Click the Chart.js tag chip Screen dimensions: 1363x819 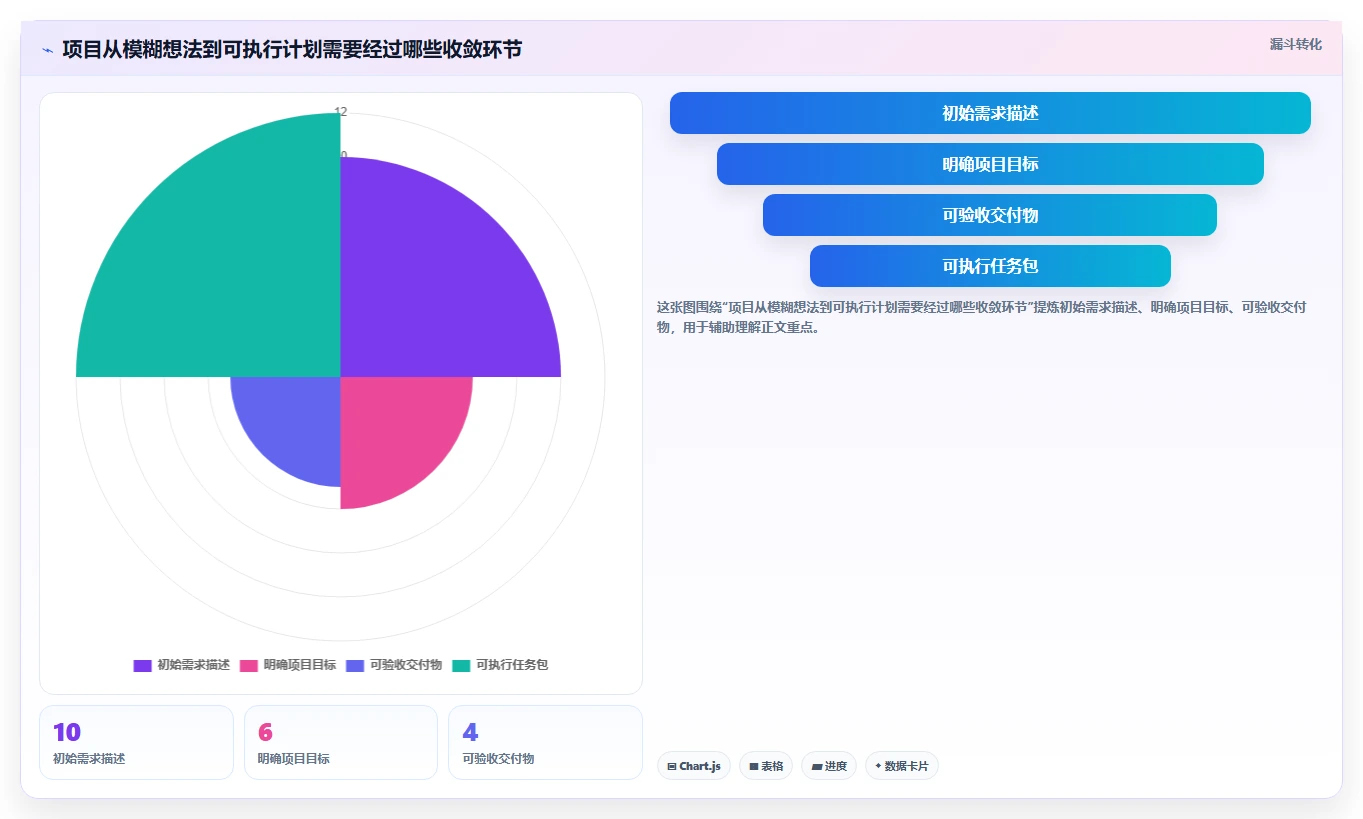(x=694, y=766)
